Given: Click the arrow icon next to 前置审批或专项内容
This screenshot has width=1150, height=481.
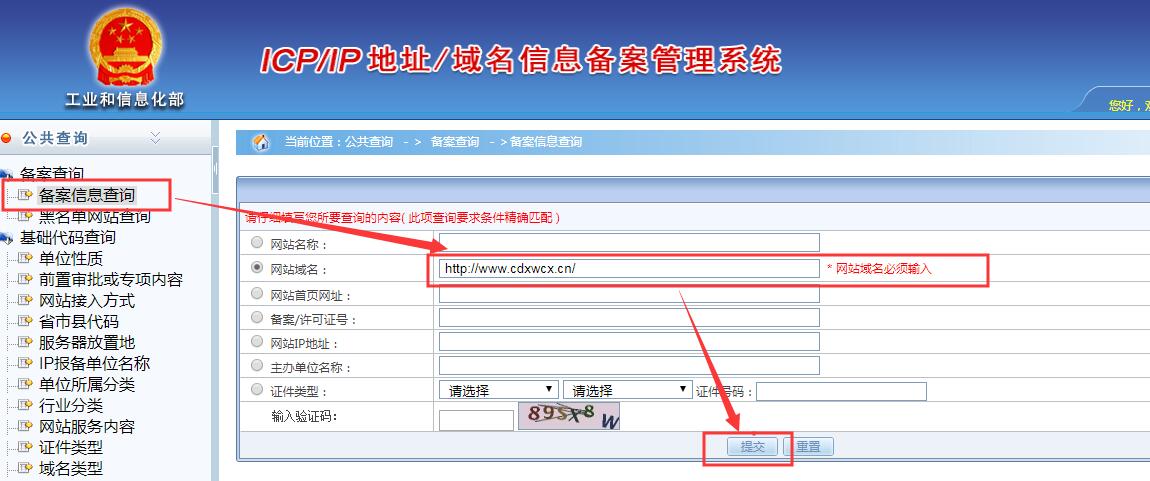Looking at the screenshot, I should pos(26,279).
